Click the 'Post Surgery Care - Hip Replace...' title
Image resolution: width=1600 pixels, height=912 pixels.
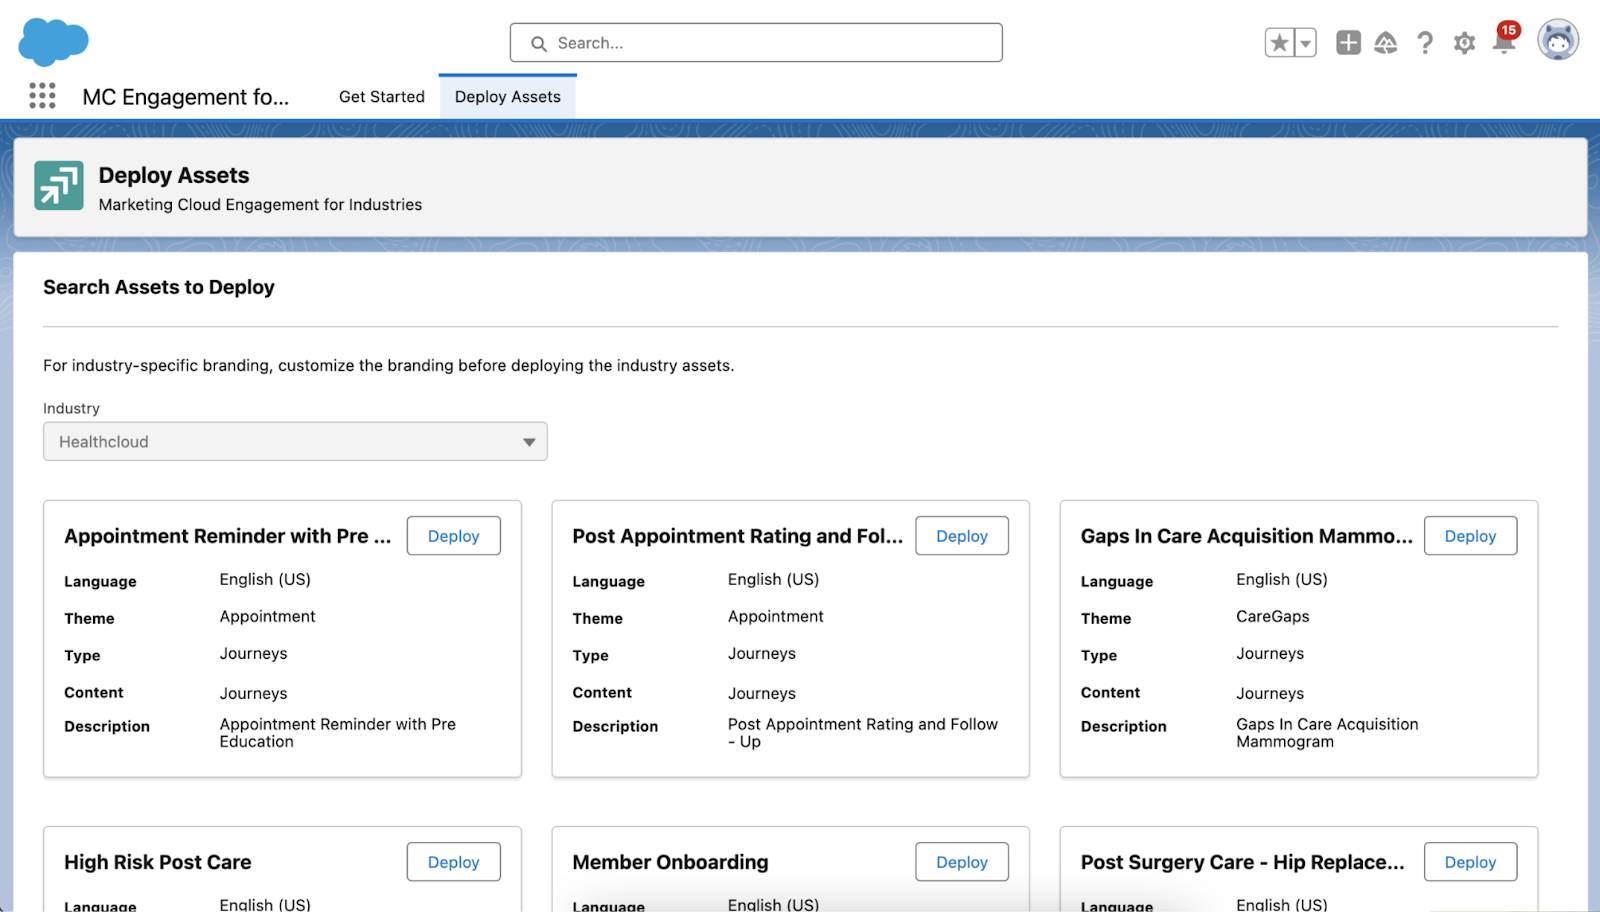pos(1242,862)
